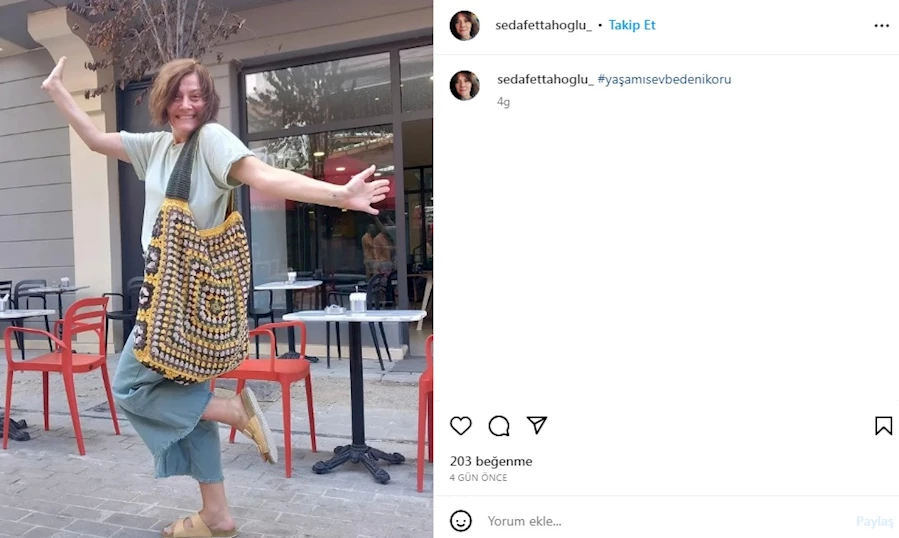
Task: Submit the comment with Paylaş
Action: tap(874, 521)
